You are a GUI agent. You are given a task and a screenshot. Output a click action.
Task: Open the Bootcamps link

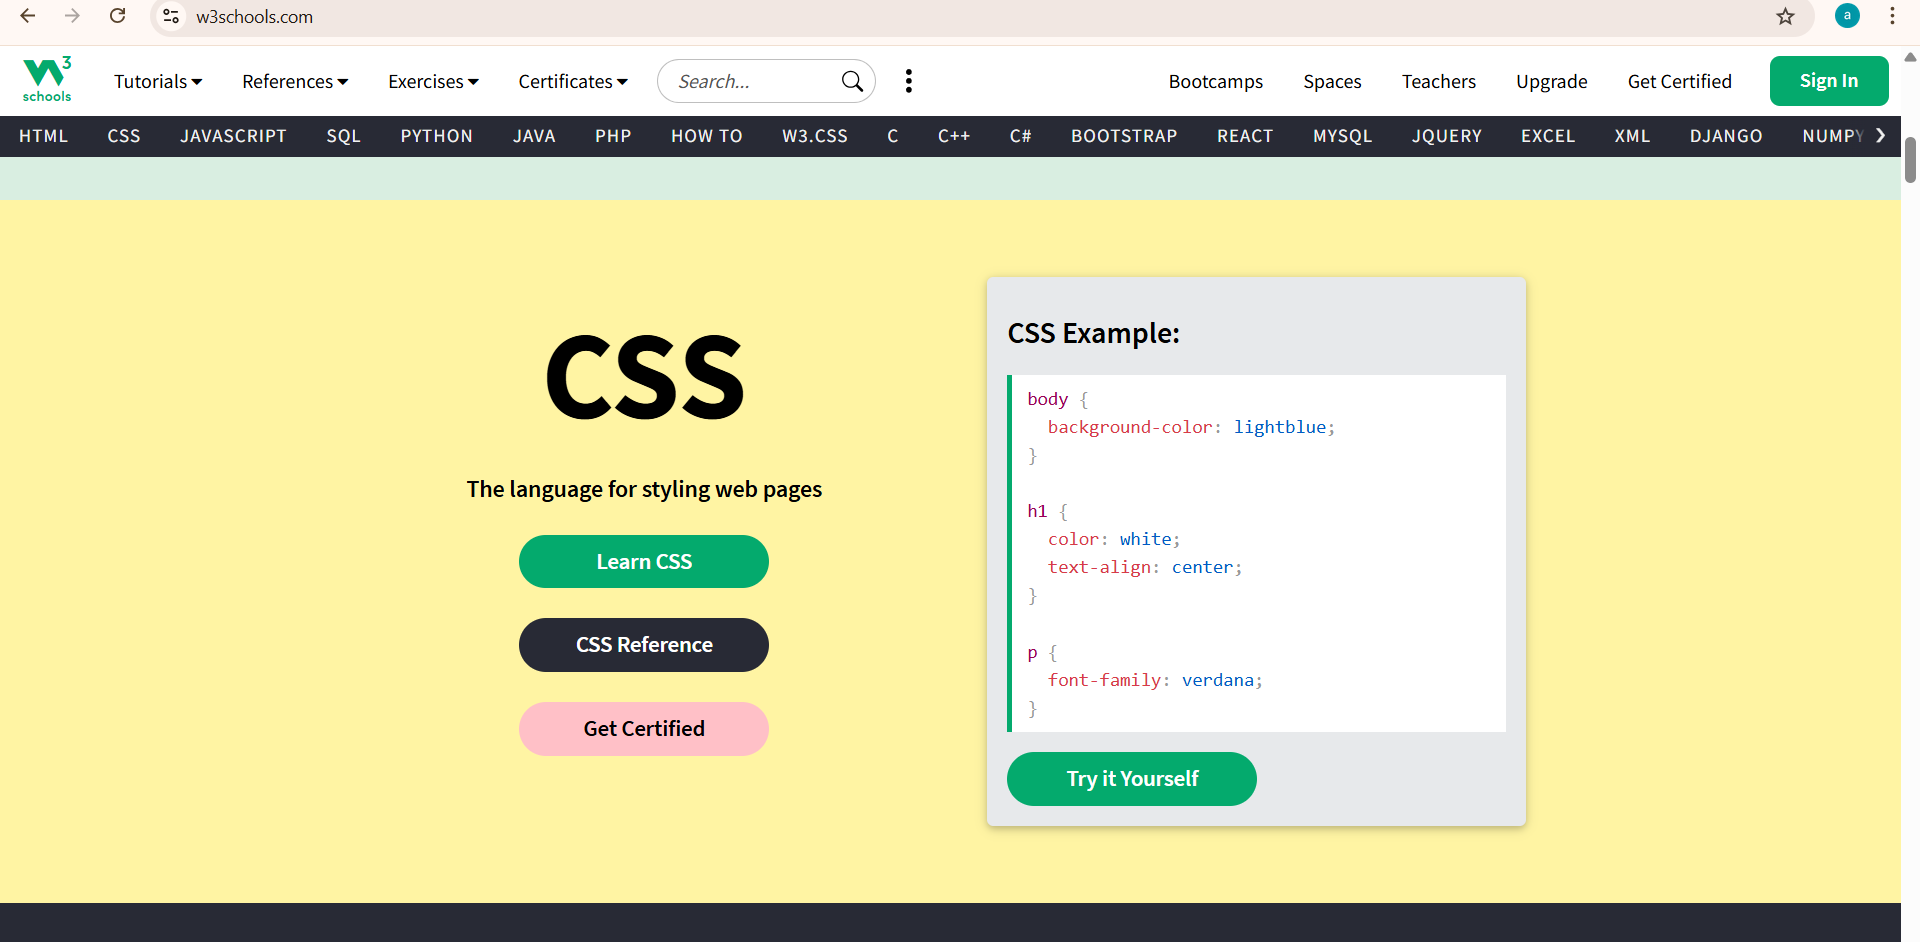point(1216,81)
